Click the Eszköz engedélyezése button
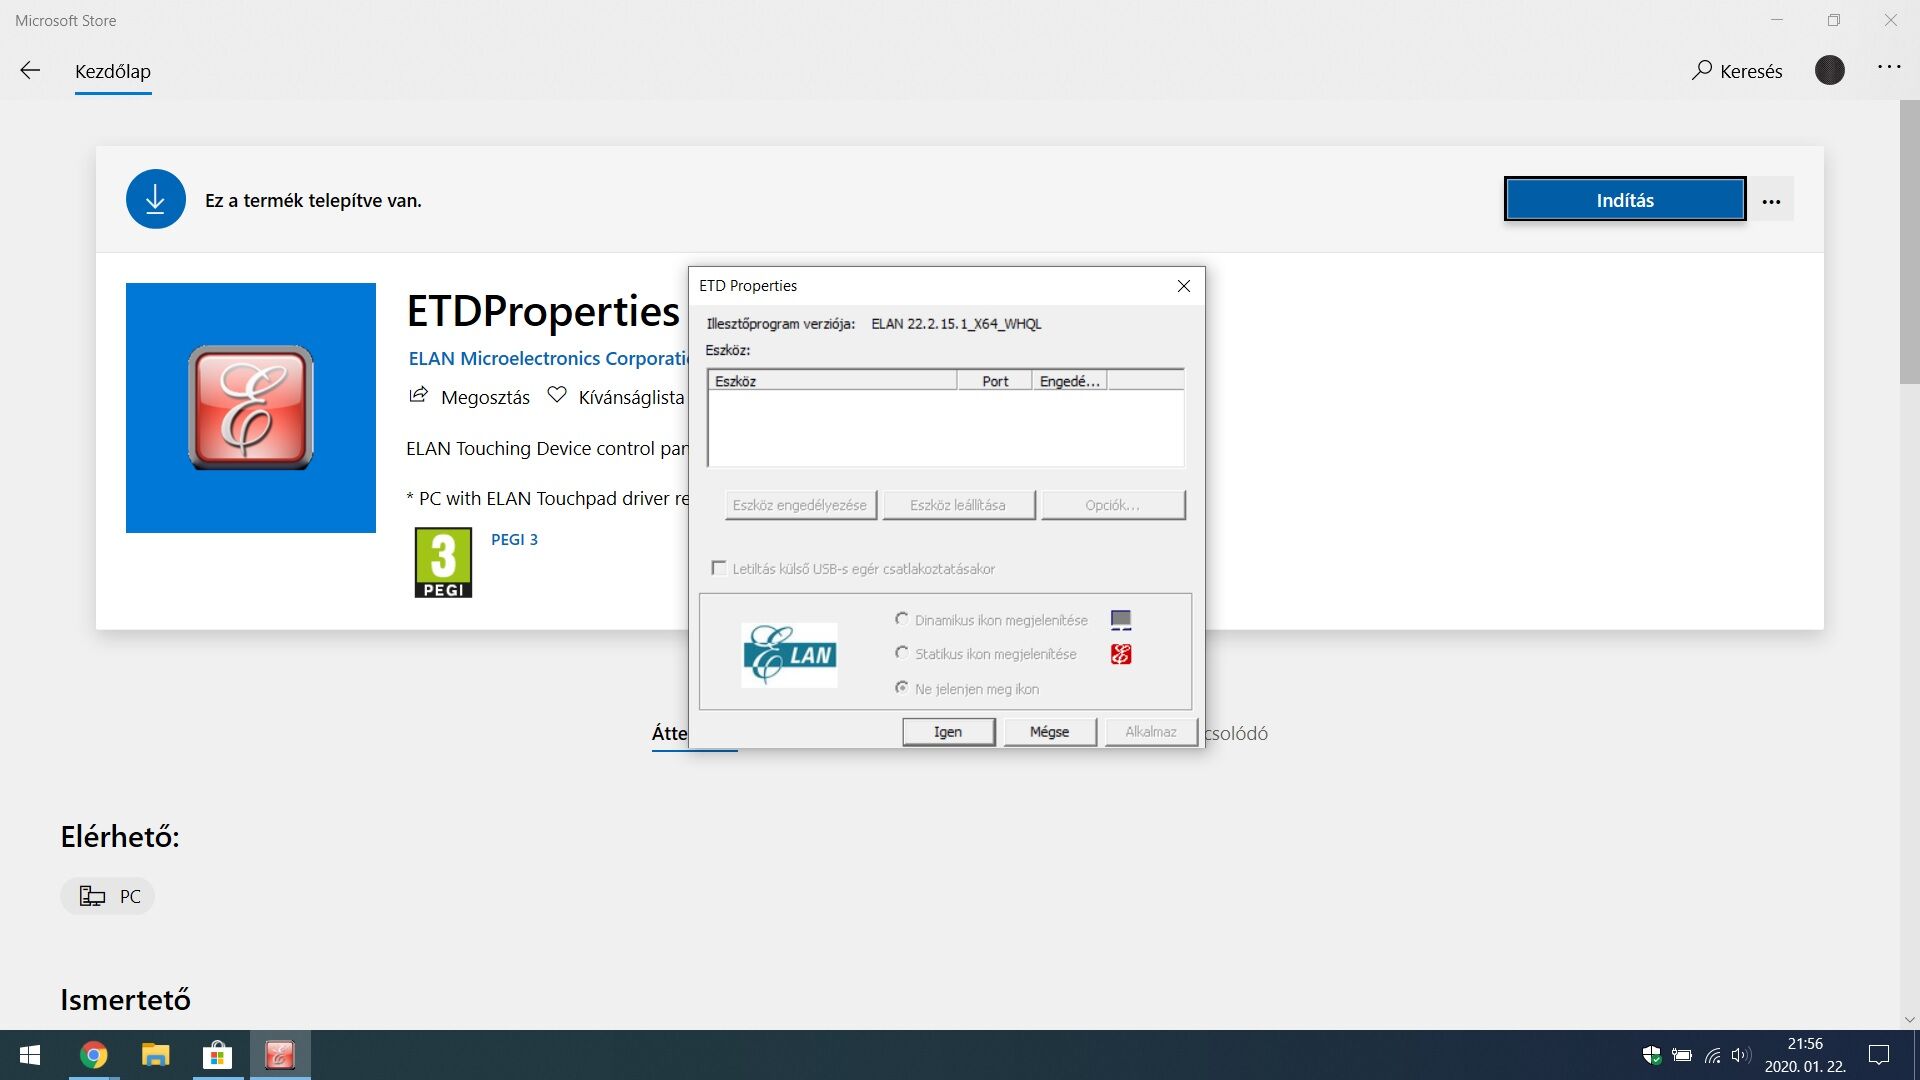The width and height of the screenshot is (1920, 1080). (x=800, y=505)
